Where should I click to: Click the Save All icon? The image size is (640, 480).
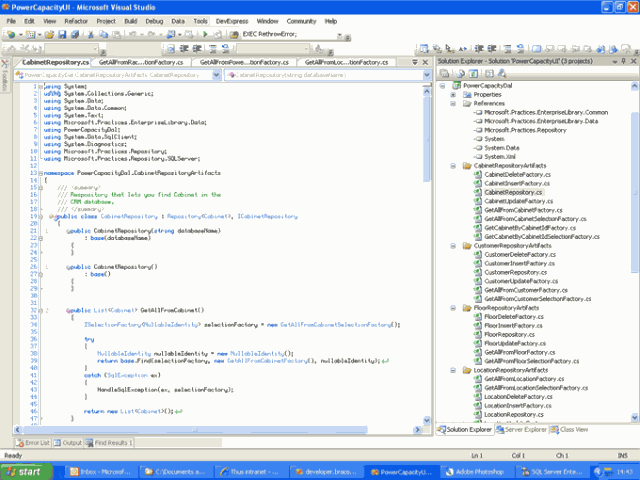pos(75,35)
